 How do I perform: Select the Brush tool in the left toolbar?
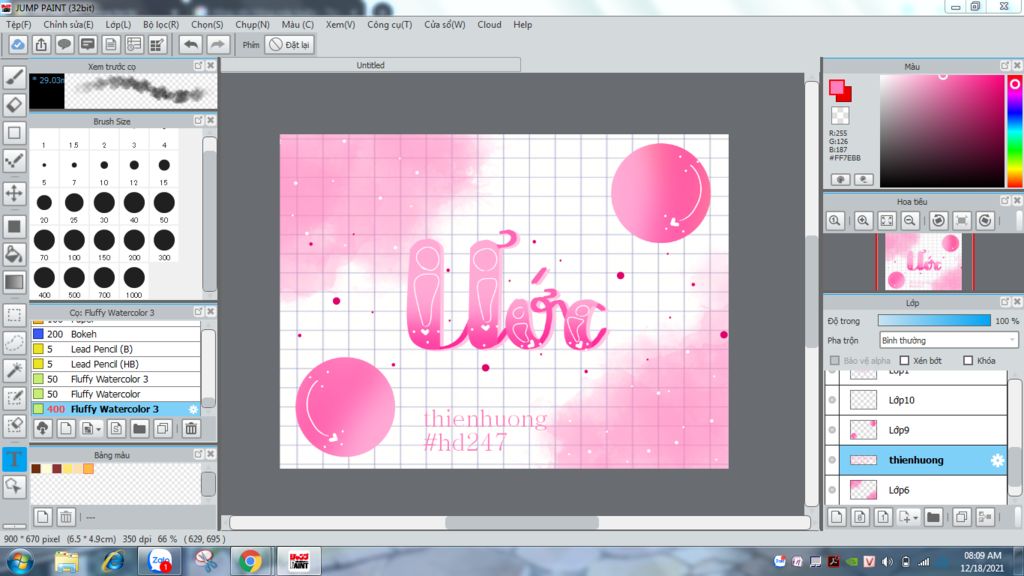coord(14,77)
